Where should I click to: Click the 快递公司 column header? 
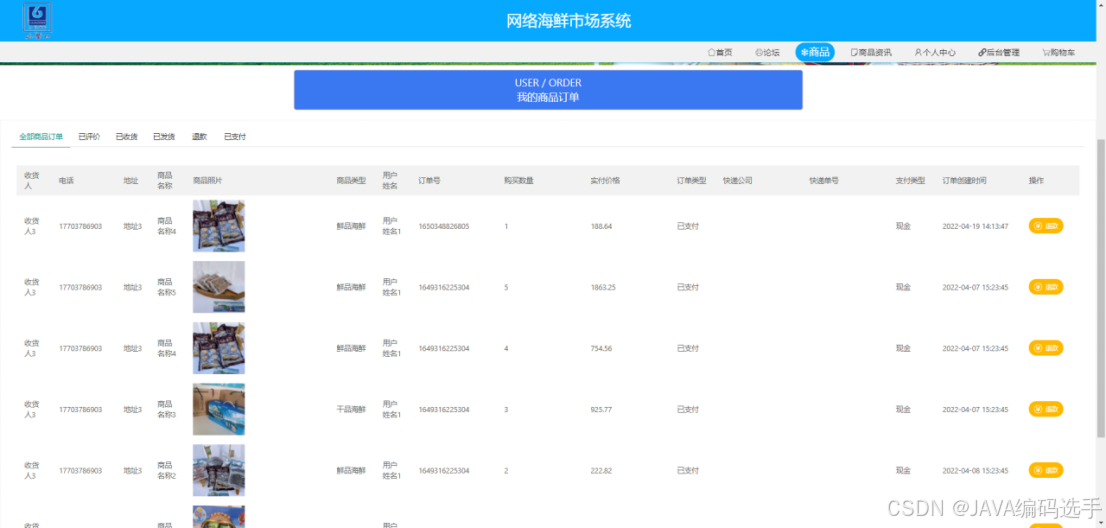(x=738, y=180)
